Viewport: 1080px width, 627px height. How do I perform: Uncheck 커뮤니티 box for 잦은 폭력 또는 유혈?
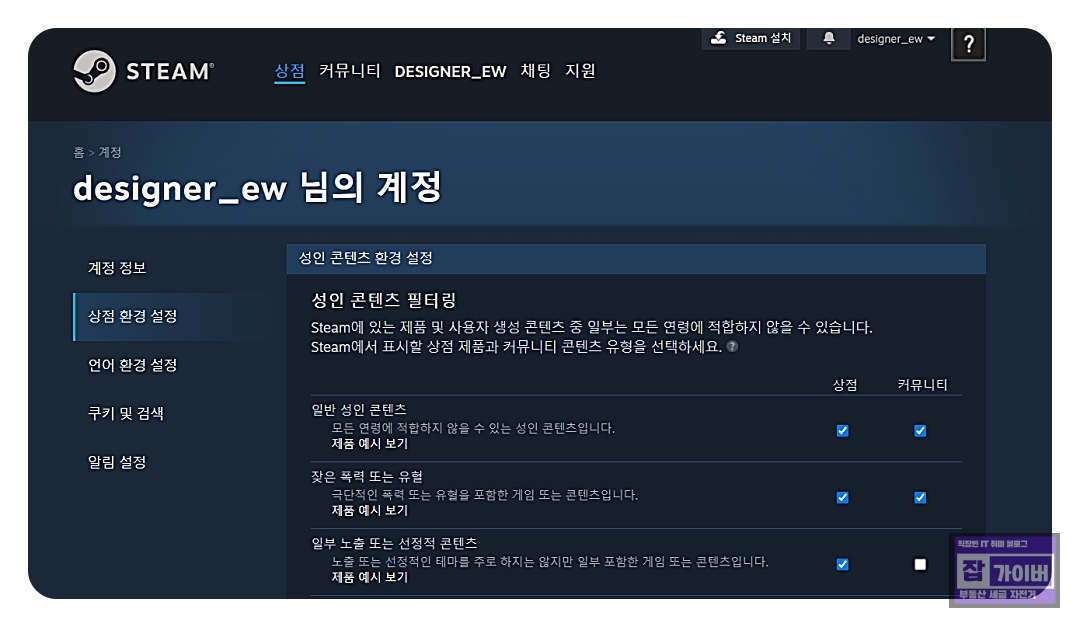[920, 497]
